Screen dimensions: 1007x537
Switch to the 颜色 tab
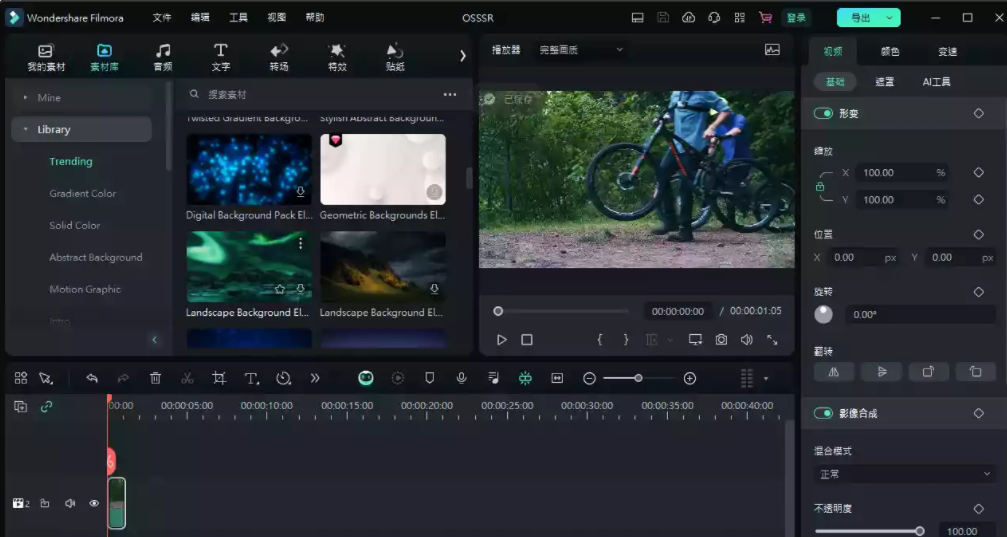pyautogui.click(x=889, y=51)
